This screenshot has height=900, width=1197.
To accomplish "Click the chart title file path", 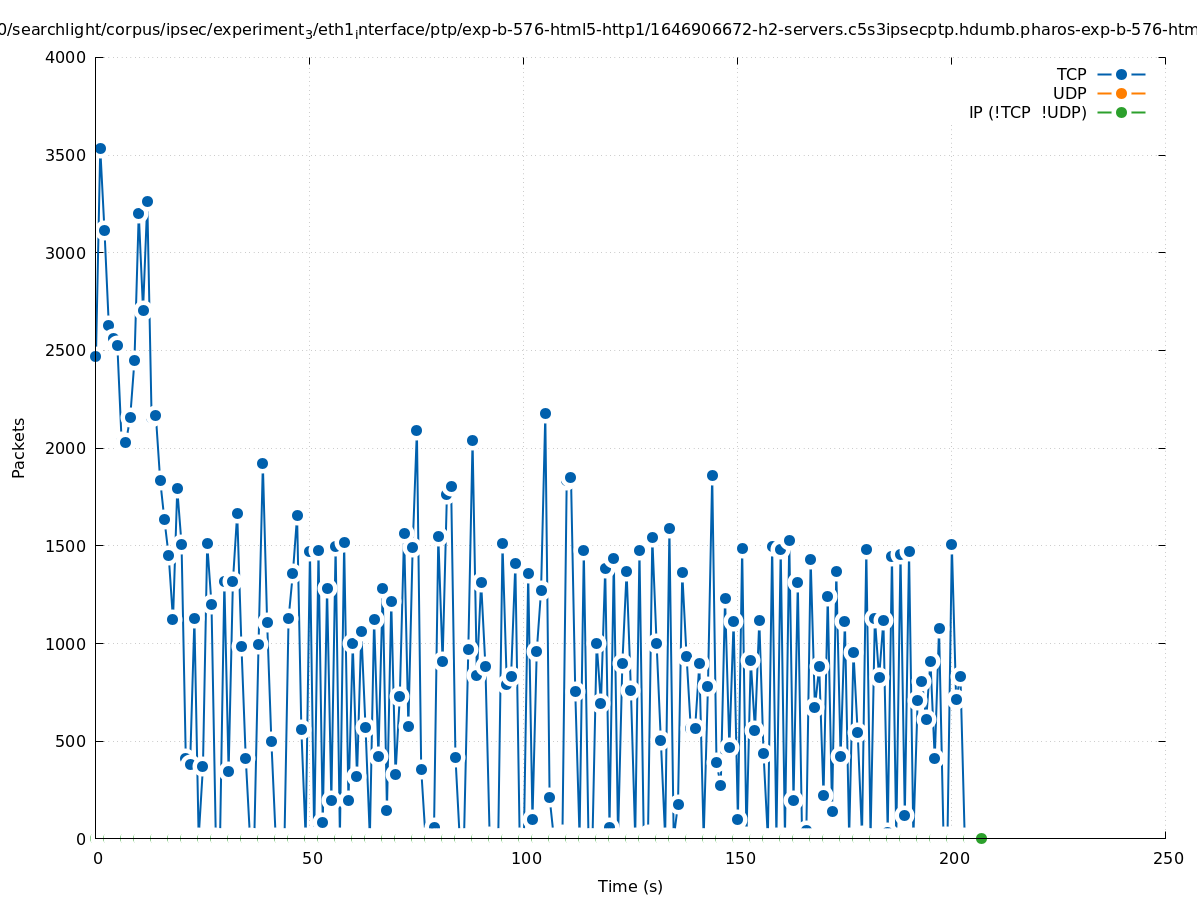I will coord(598,30).
